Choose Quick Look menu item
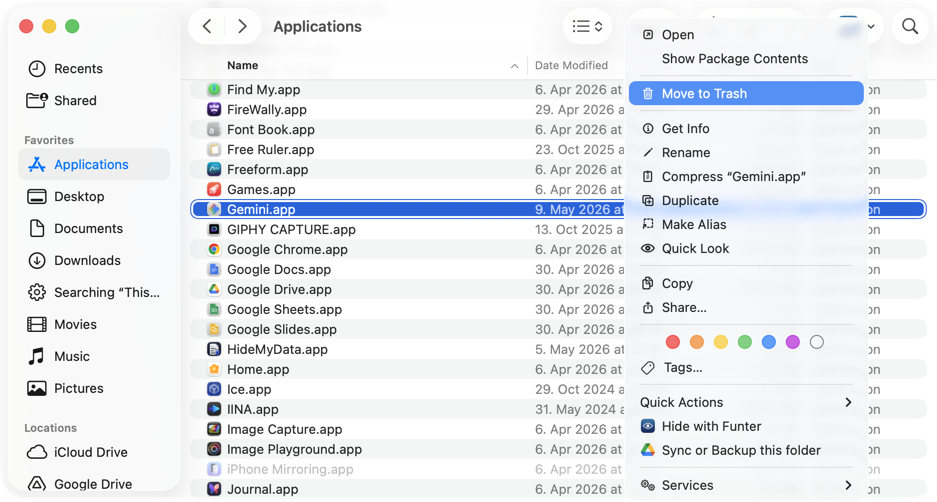This screenshot has height=502, width=937. coord(746,248)
